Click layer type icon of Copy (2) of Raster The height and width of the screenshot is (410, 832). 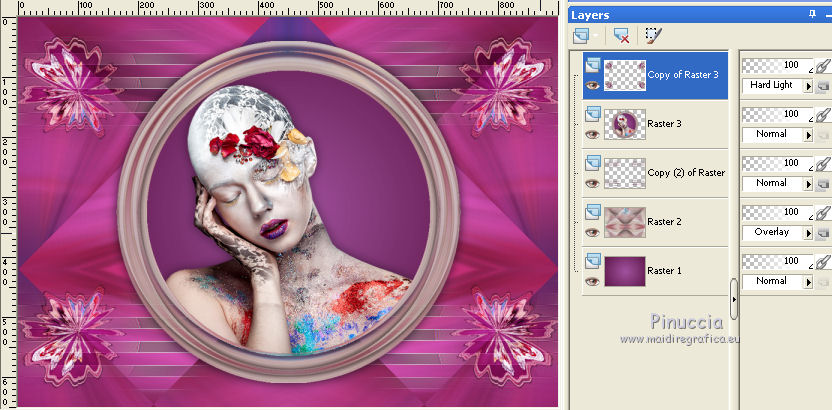593,163
